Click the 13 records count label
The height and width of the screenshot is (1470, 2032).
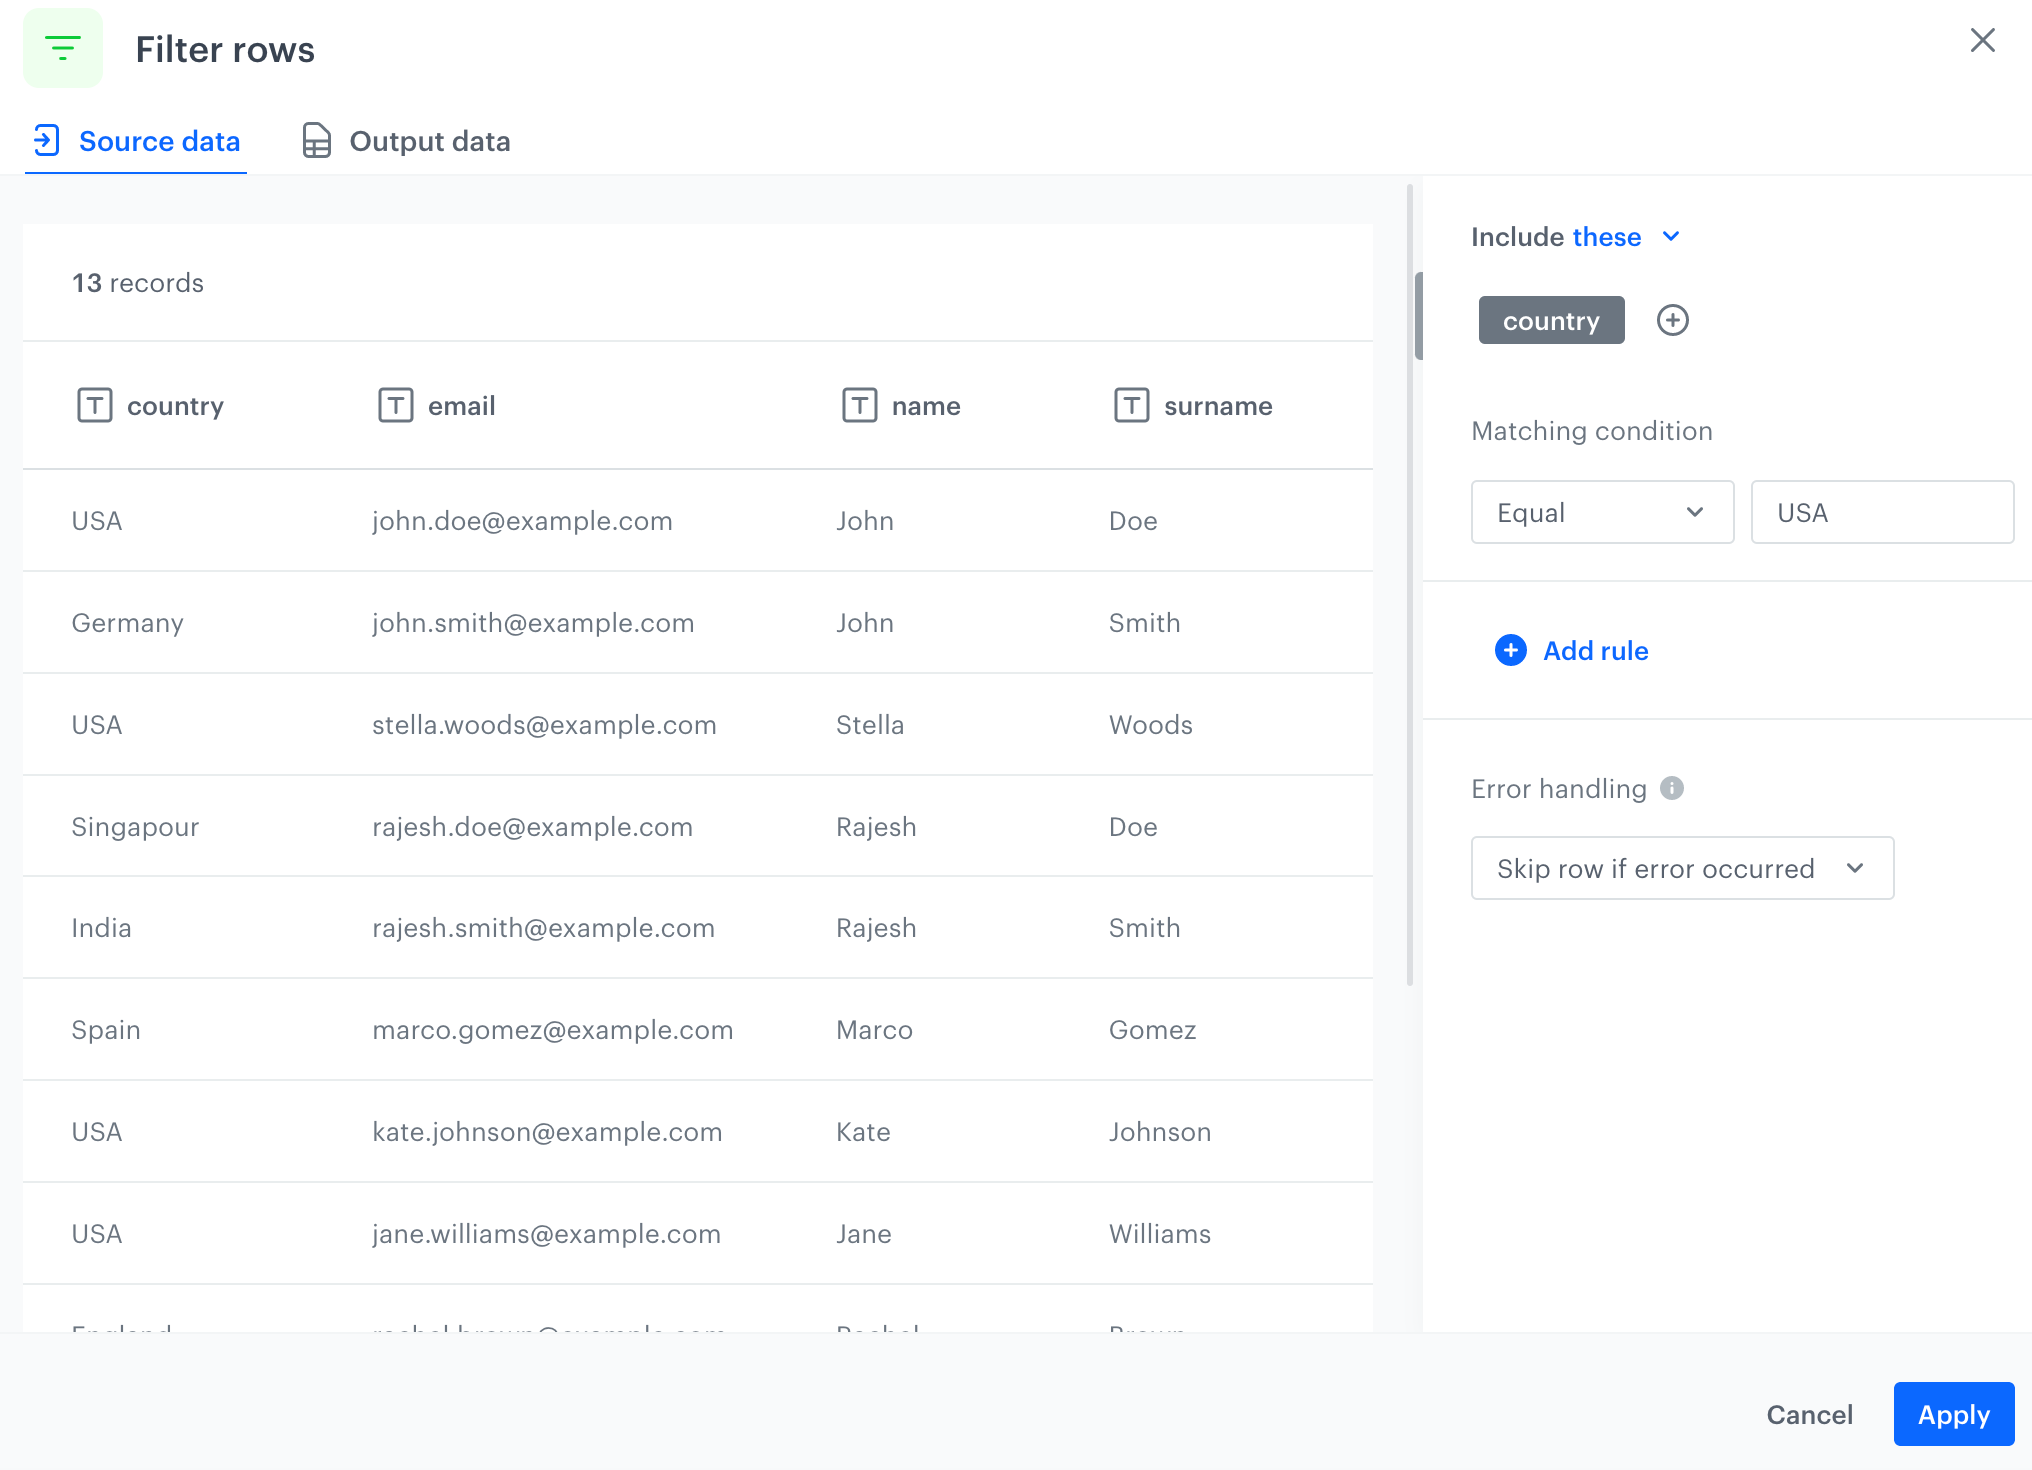pyautogui.click(x=138, y=283)
